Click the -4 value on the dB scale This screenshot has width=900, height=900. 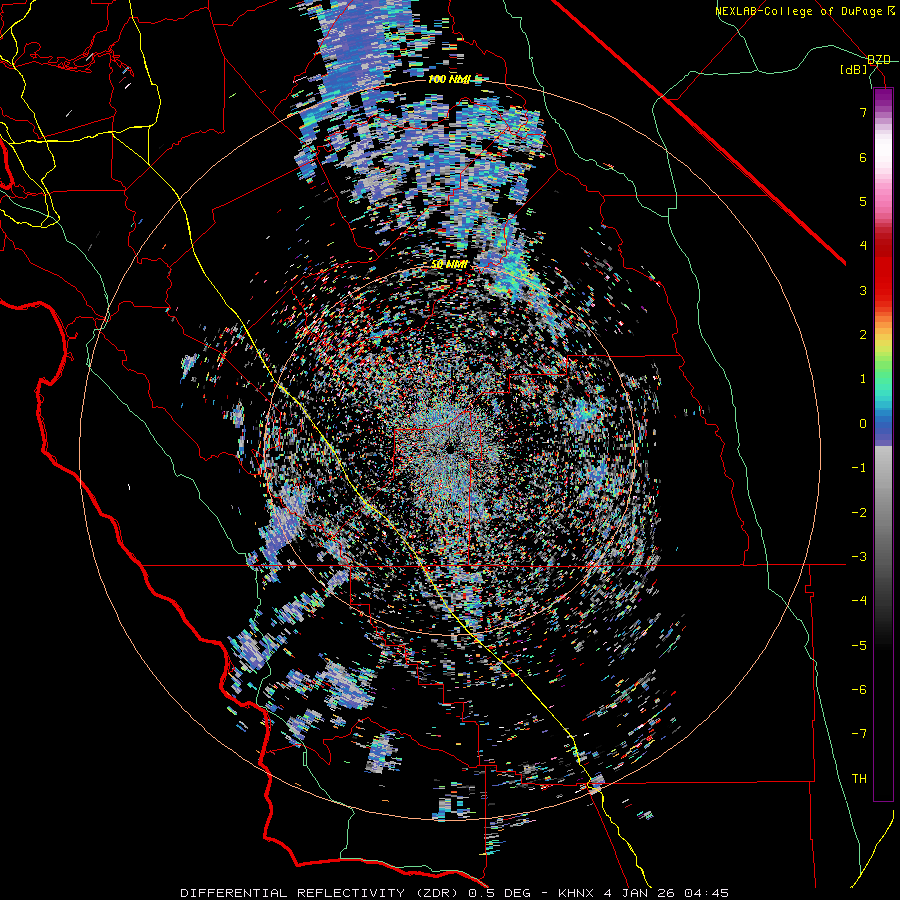(x=859, y=600)
